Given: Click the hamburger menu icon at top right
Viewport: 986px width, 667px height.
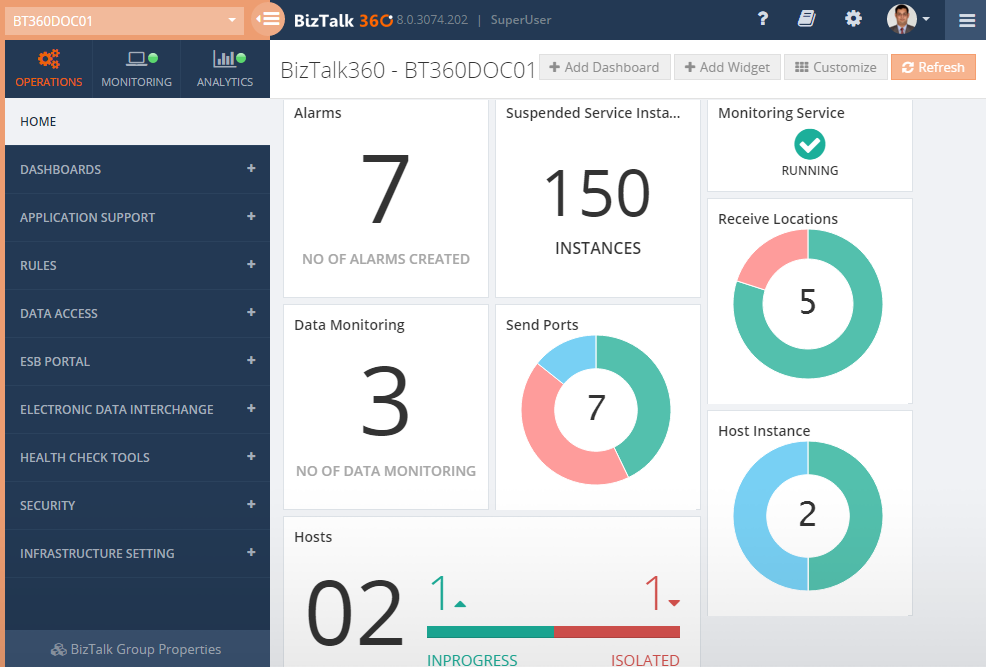Looking at the screenshot, I should 966,19.
